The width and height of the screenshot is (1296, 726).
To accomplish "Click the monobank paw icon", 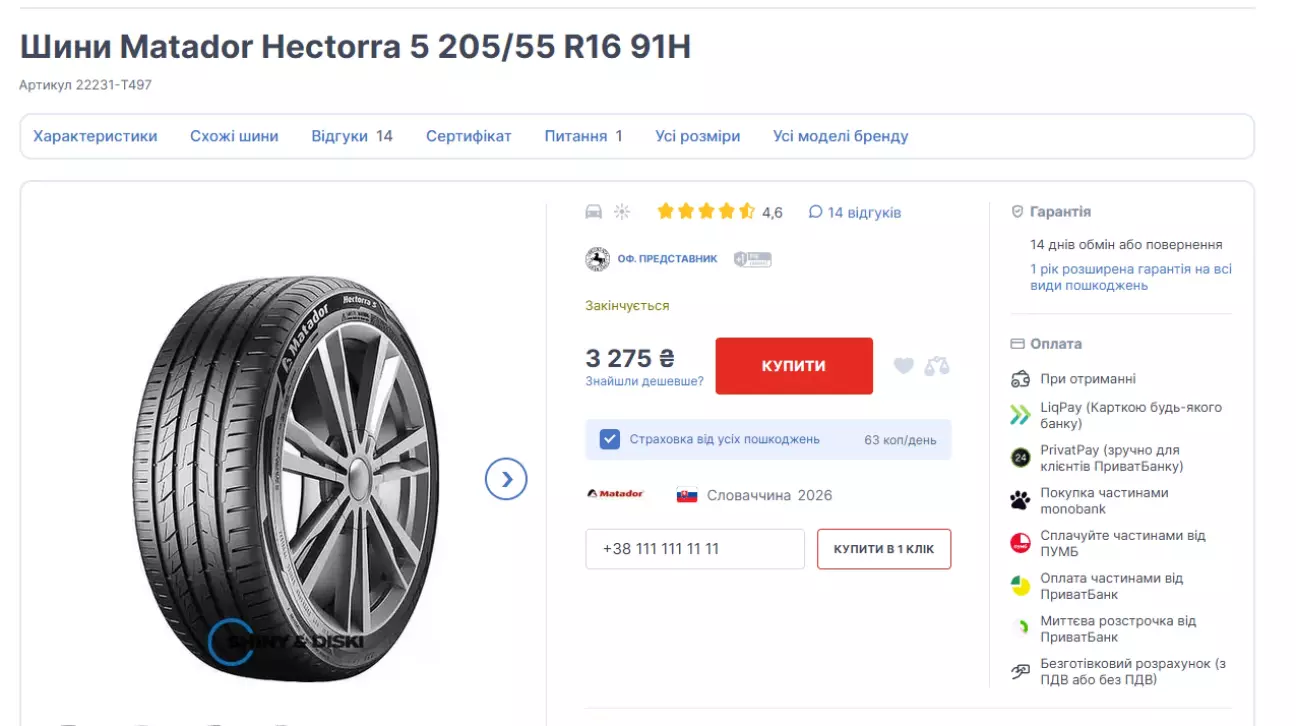I will coord(1020,500).
